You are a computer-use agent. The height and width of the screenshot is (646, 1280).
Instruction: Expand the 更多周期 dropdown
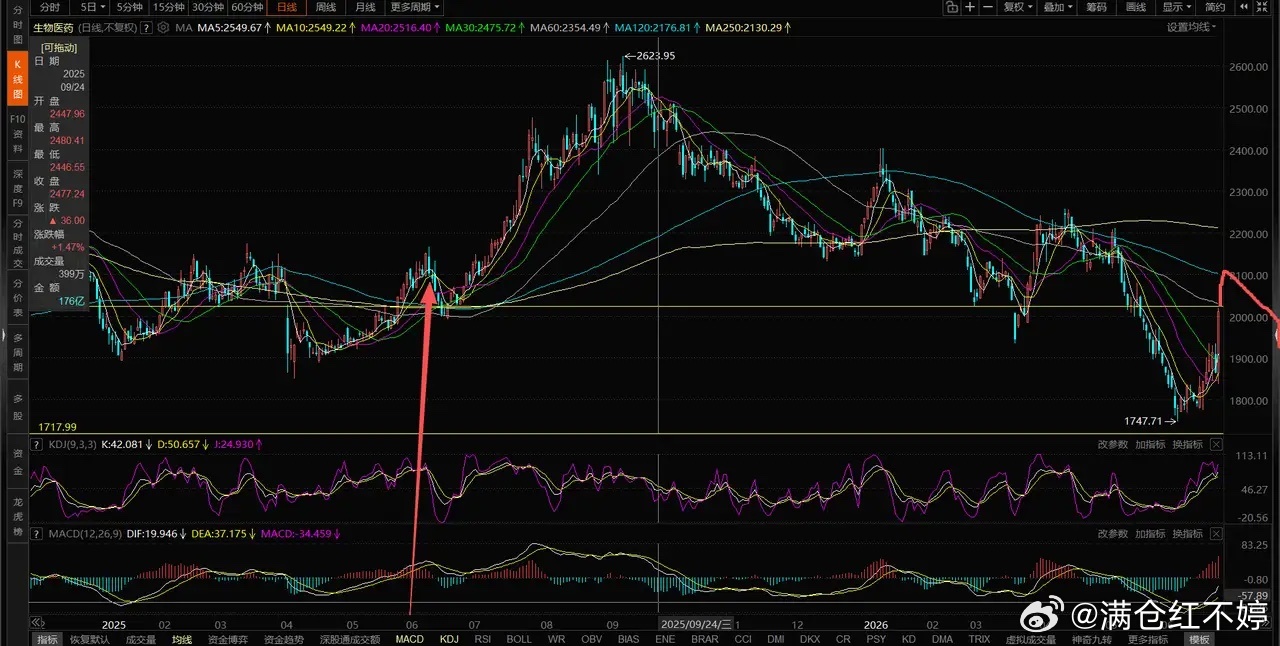click(413, 7)
